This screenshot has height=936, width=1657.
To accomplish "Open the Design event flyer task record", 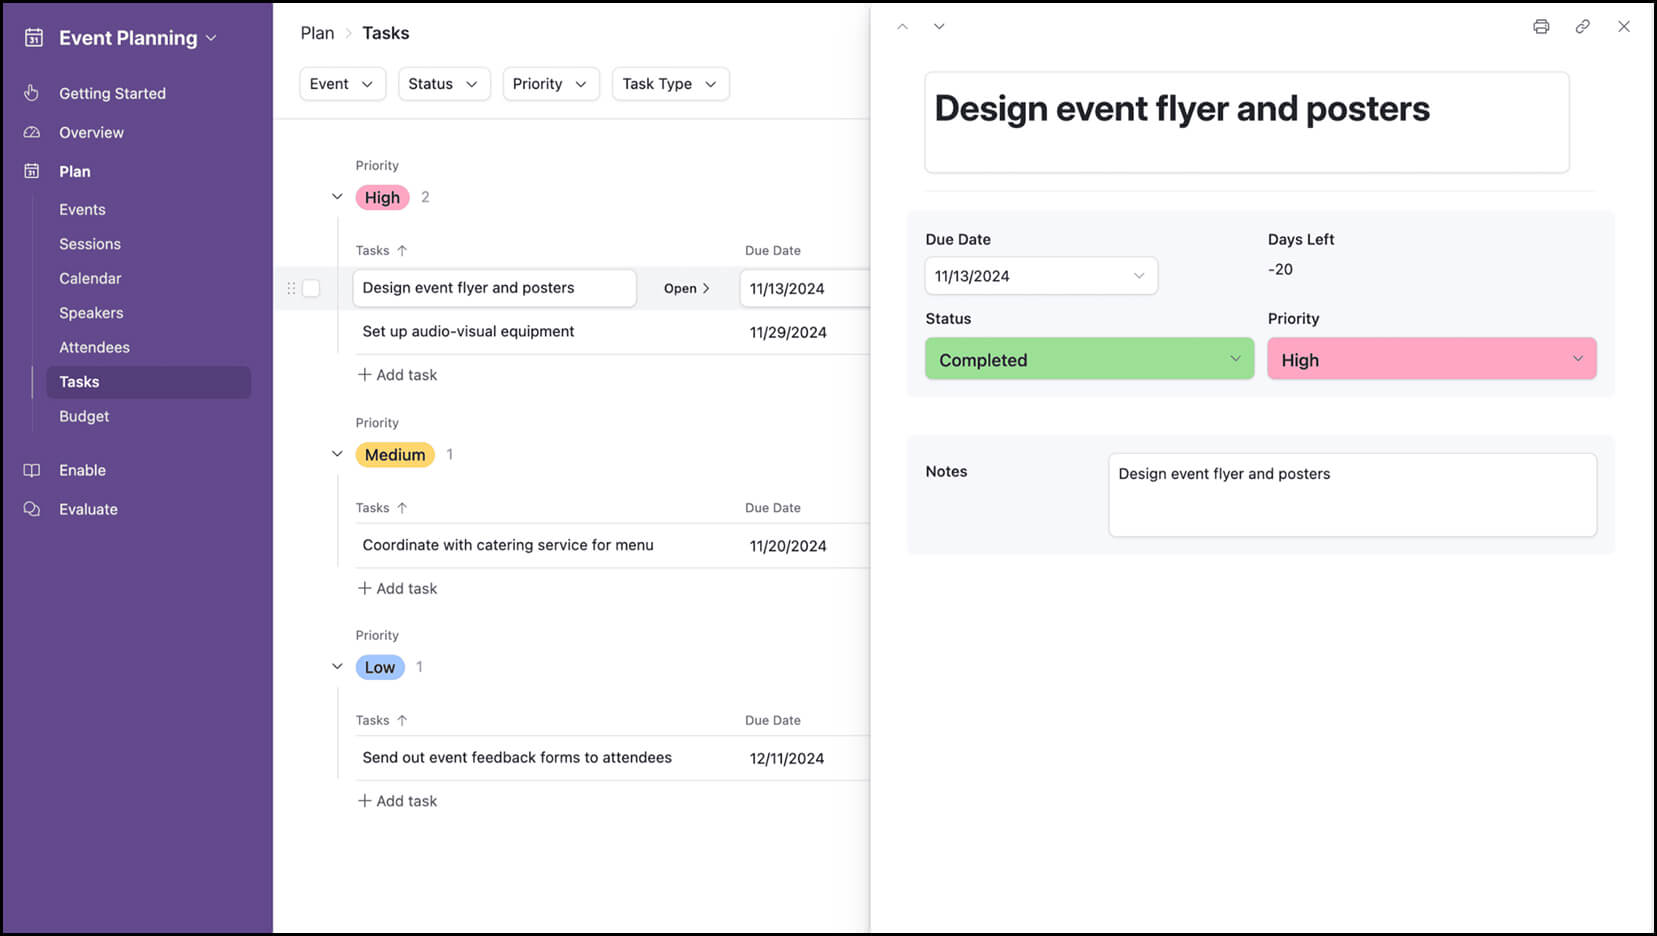I will [x=686, y=288].
